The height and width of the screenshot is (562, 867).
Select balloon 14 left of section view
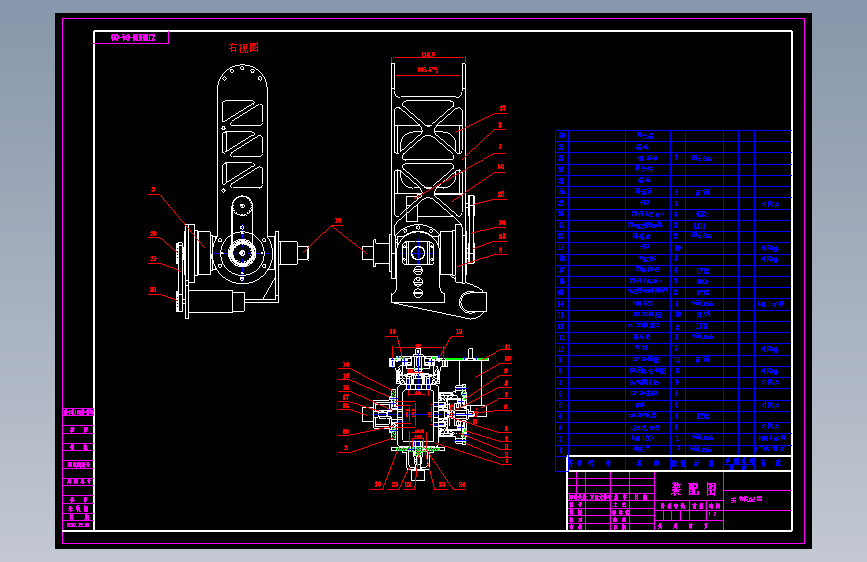(346, 365)
